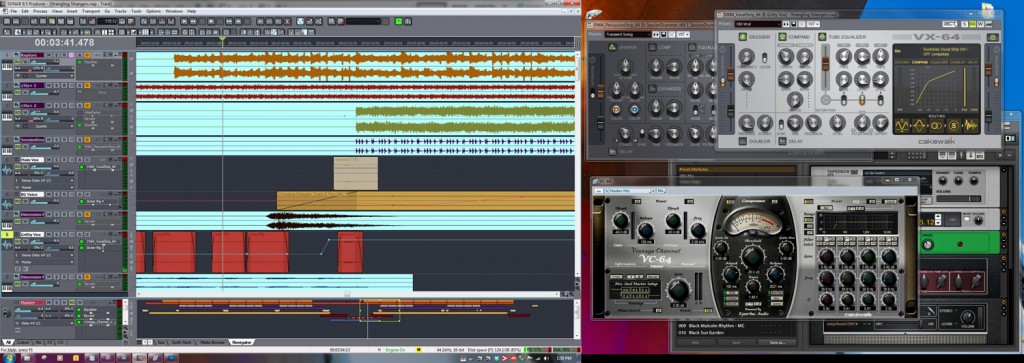Click the Windows Start button

9,358
